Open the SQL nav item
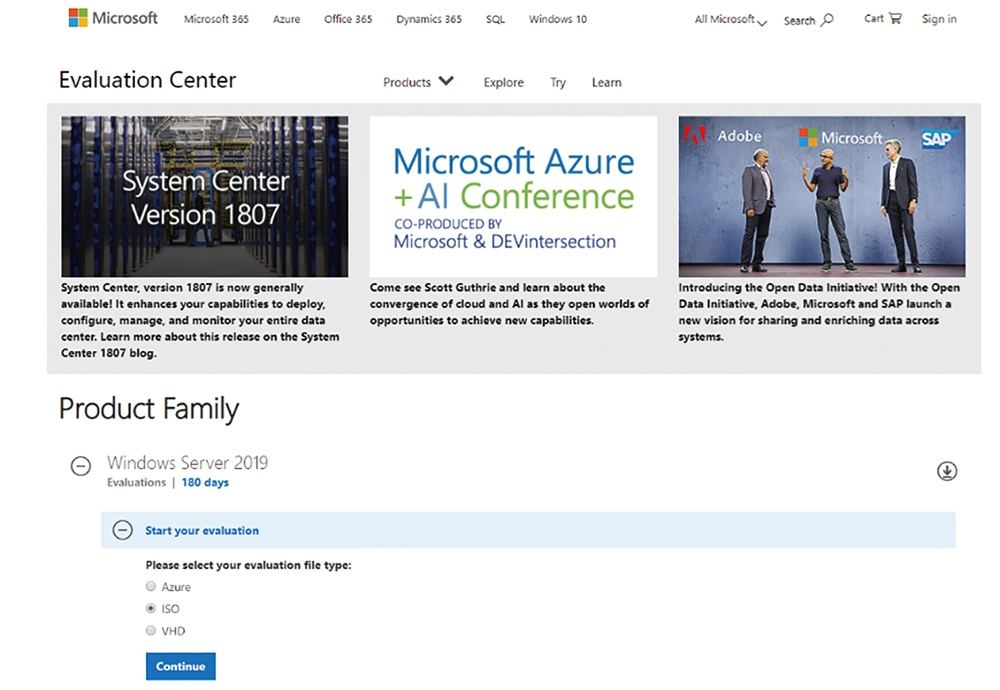 (x=495, y=19)
